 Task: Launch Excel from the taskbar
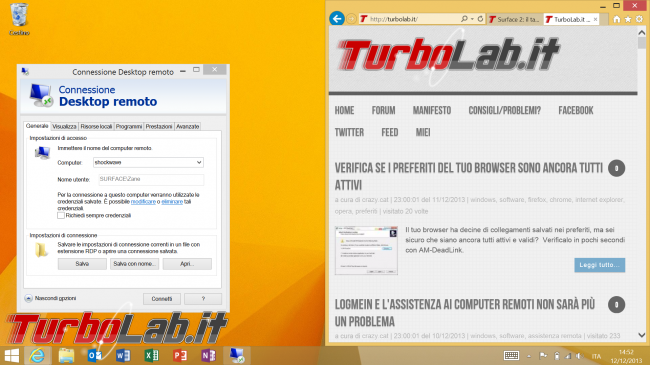pos(151,355)
